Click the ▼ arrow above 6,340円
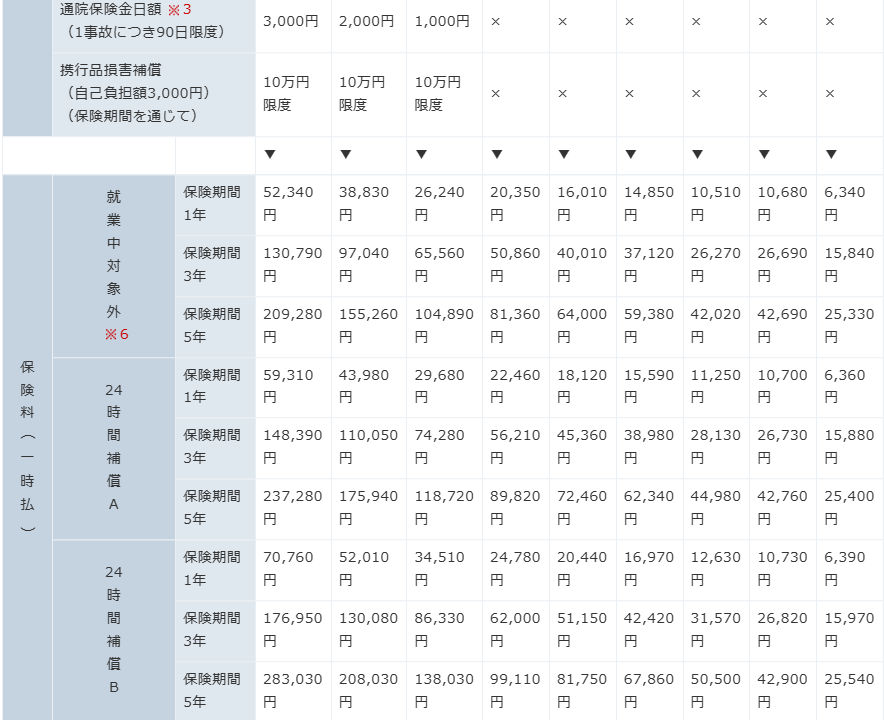This screenshot has height=720, width=884. [x=831, y=154]
